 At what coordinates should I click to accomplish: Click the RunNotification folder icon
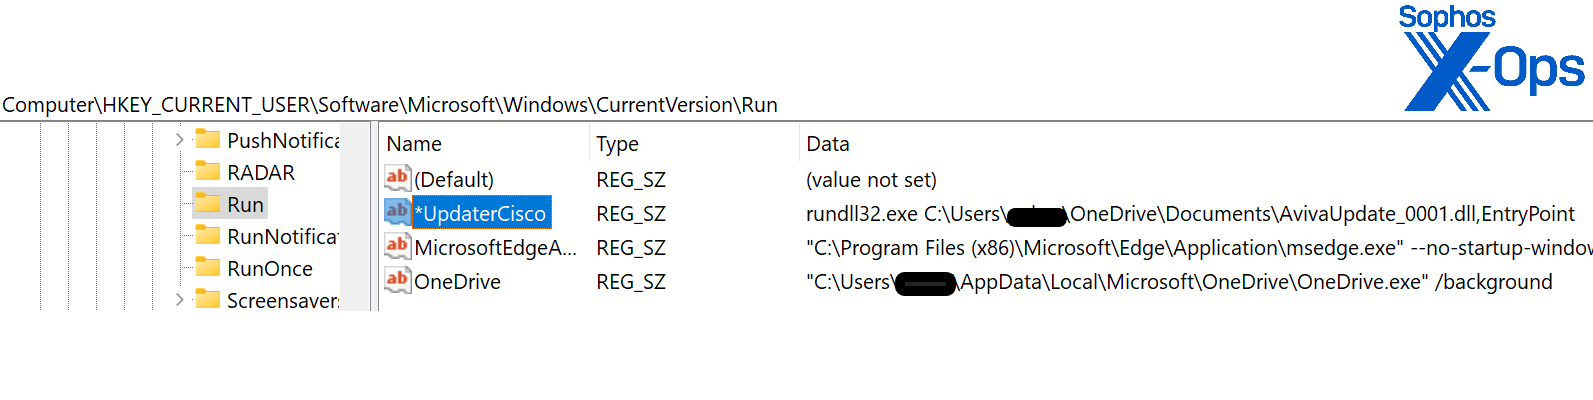(208, 235)
